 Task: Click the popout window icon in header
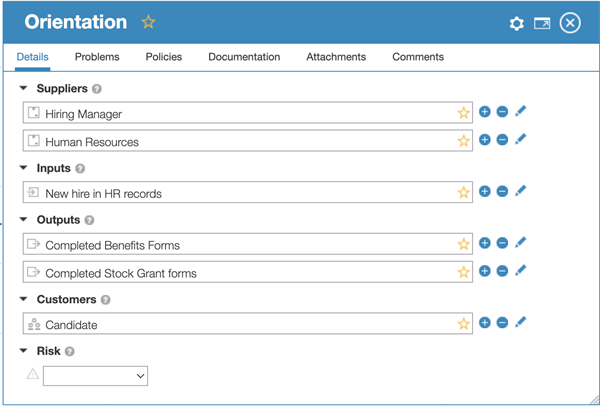(542, 23)
